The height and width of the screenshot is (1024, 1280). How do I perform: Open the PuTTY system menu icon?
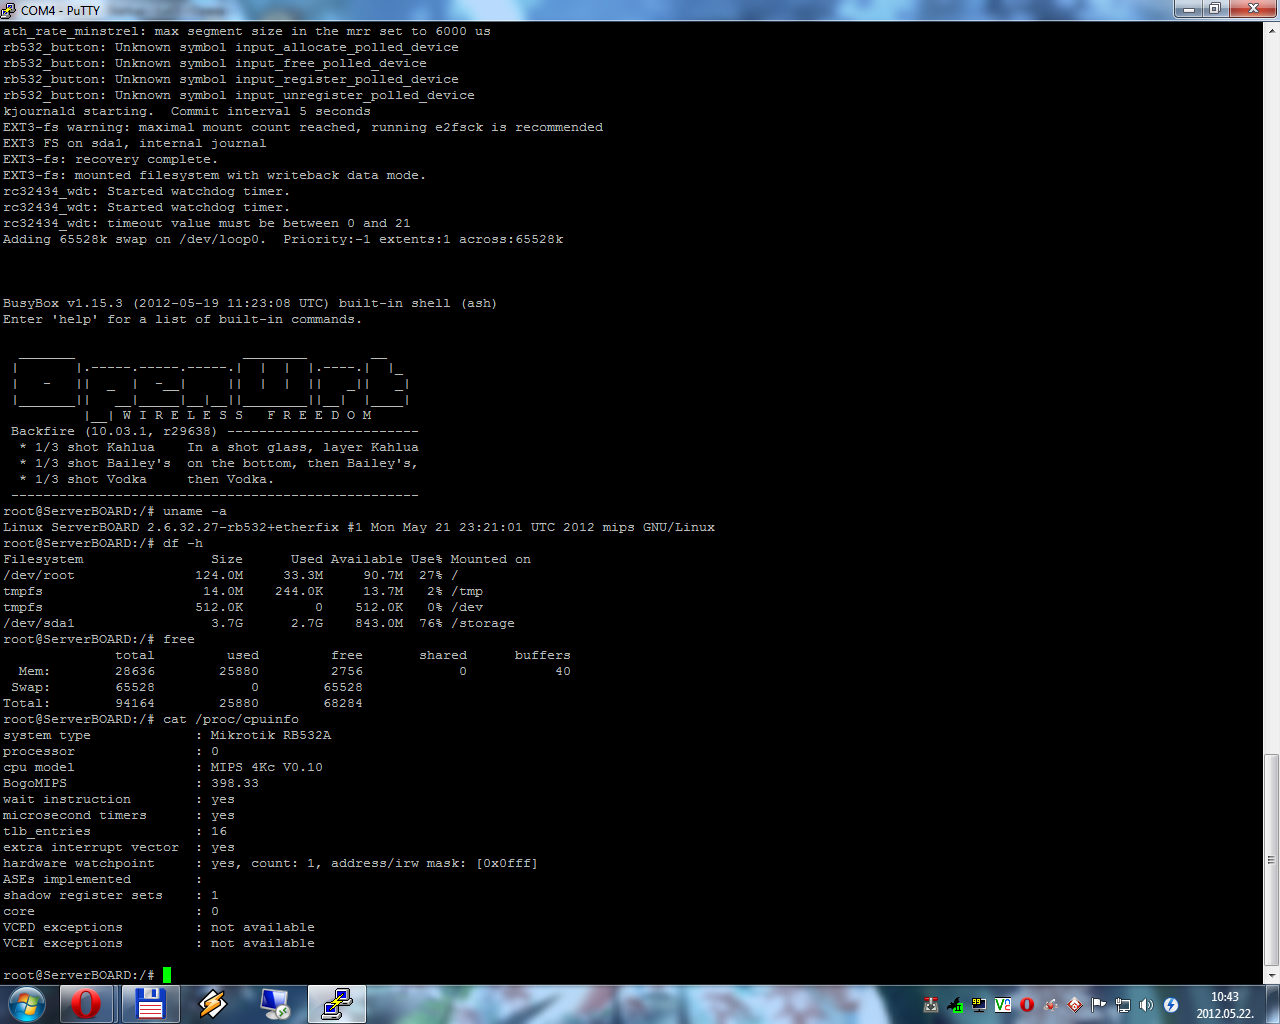pyautogui.click(x=9, y=10)
